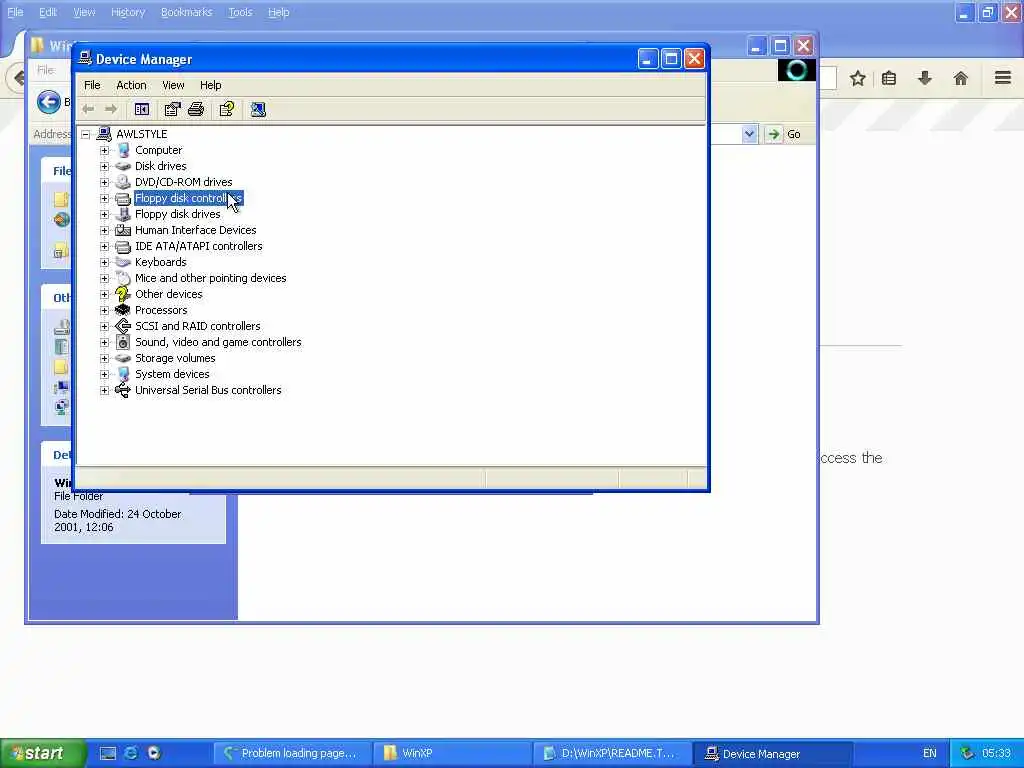Screen dimensions: 1024x768
Task: Expand the Disk drives node
Action: click(104, 167)
